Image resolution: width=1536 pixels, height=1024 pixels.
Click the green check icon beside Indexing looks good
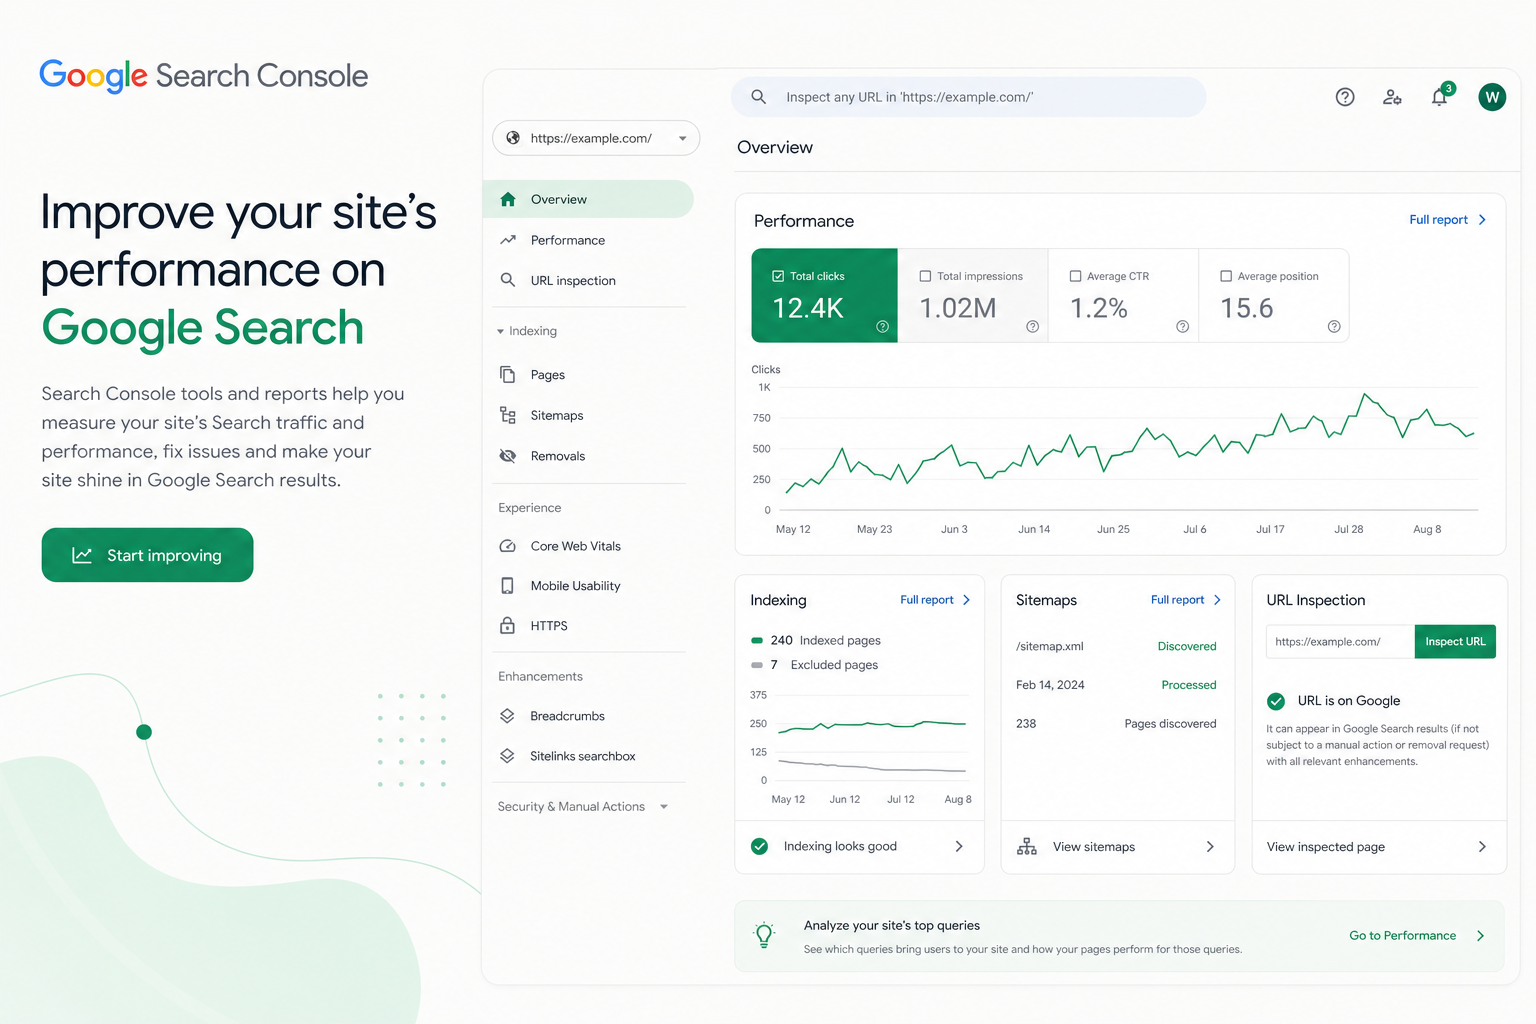760,846
